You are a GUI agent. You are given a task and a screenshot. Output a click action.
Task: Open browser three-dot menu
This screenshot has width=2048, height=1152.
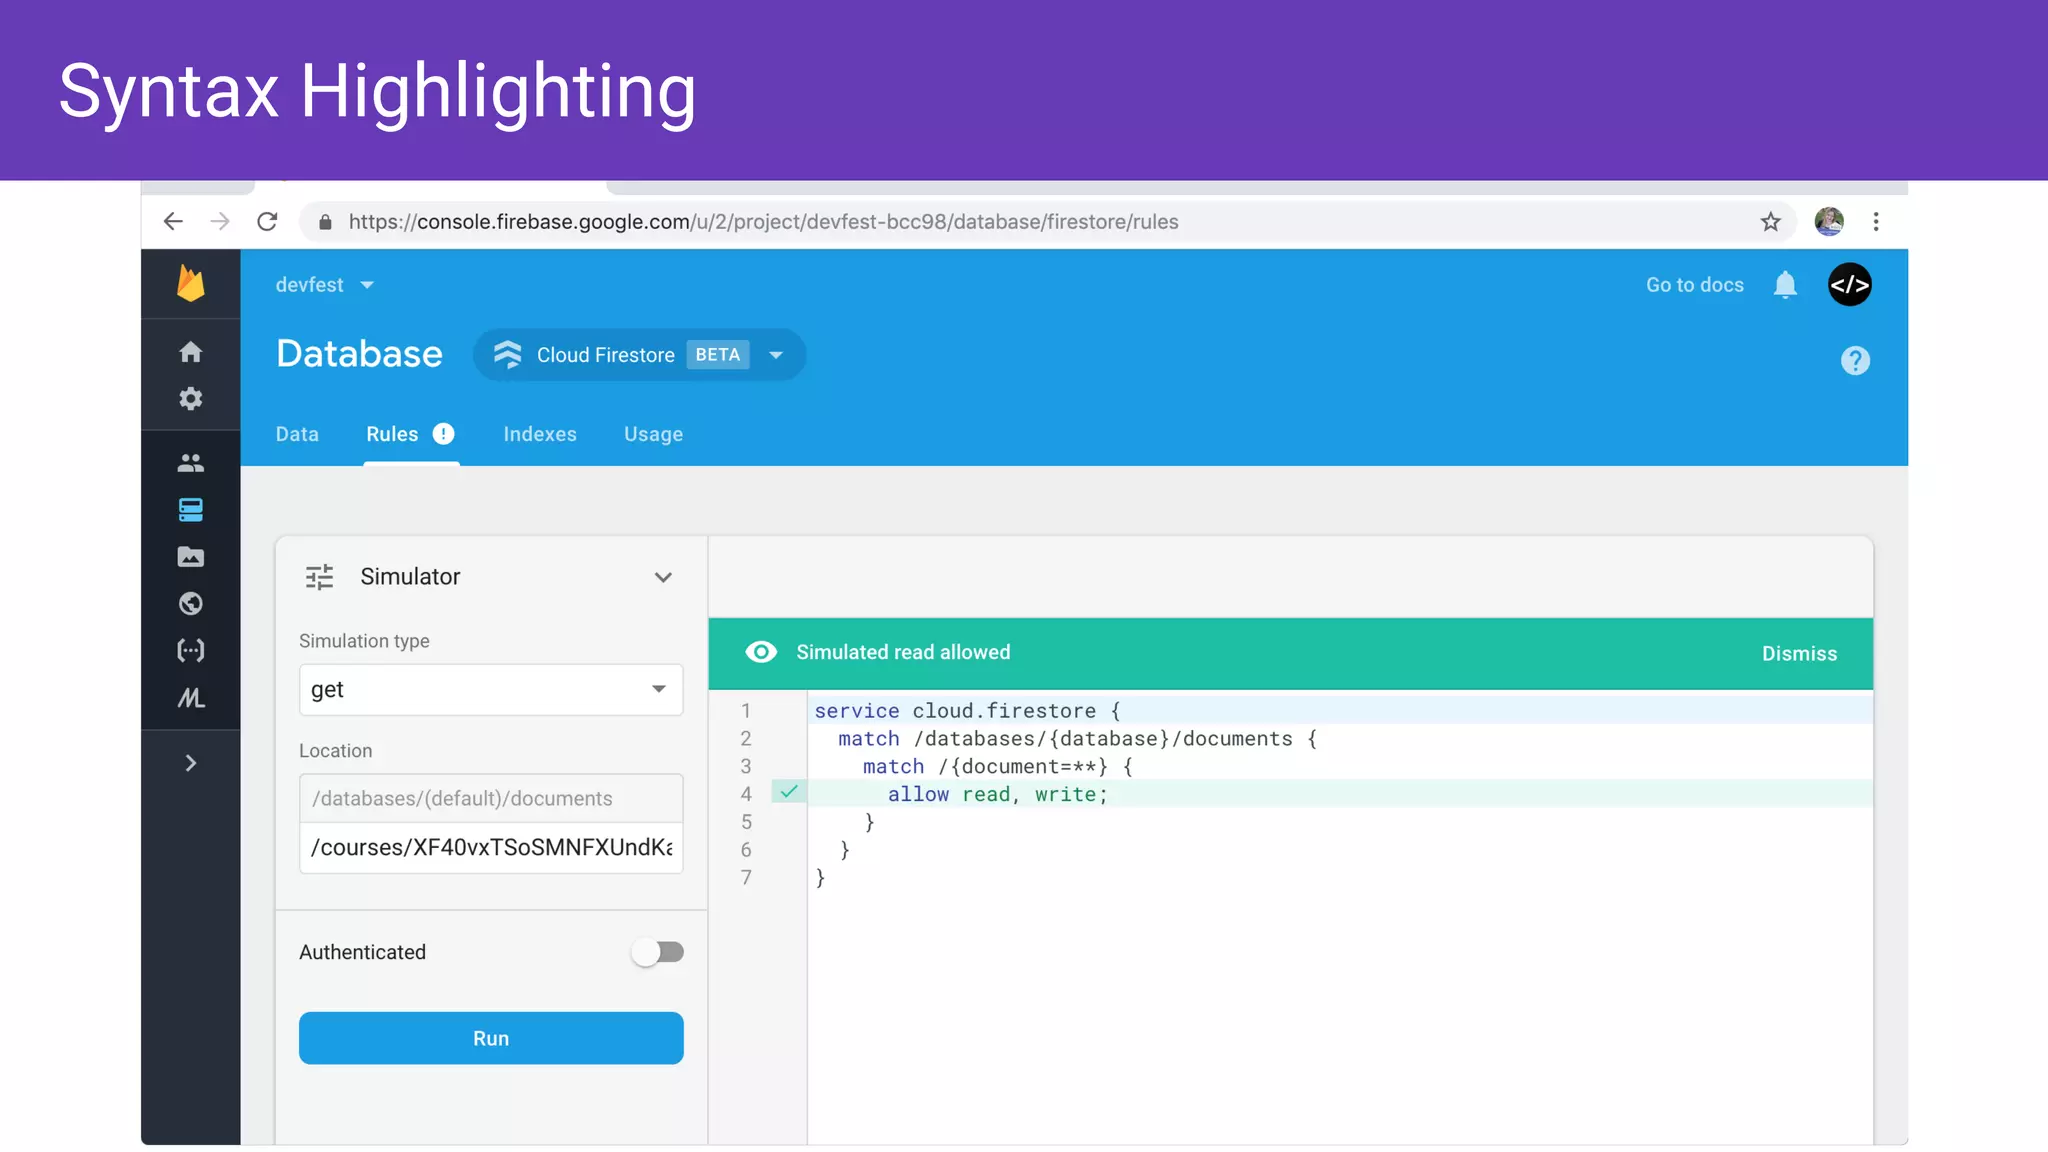pyautogui.click(x=1876, y=222)
